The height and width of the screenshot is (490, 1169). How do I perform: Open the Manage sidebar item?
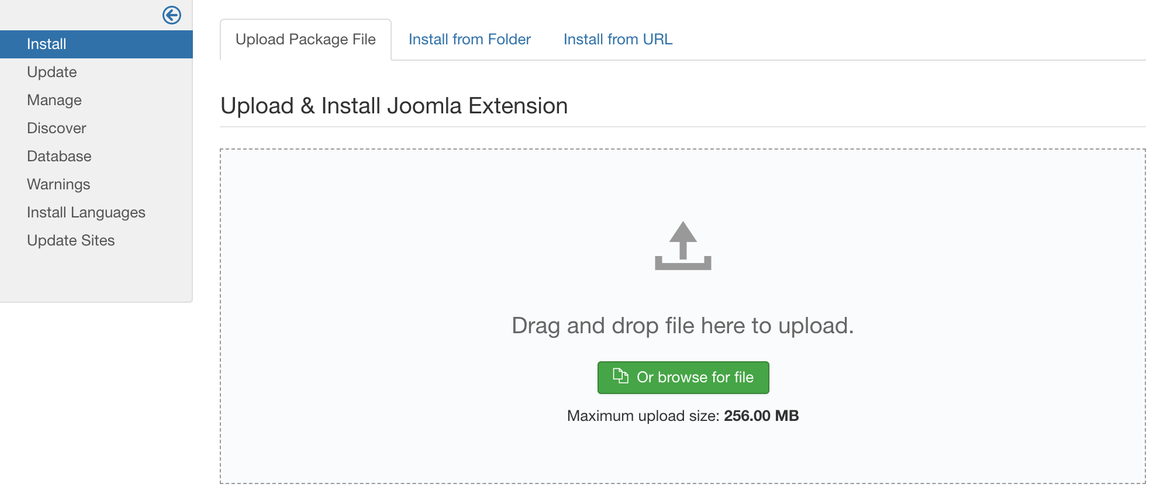54,100
